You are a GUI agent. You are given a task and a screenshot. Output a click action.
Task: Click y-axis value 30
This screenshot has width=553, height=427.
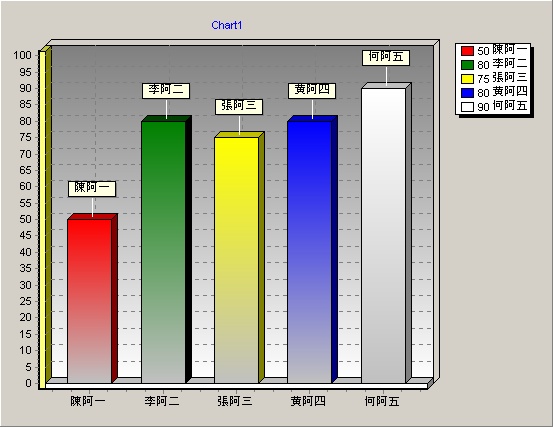[x=25, y=285]
